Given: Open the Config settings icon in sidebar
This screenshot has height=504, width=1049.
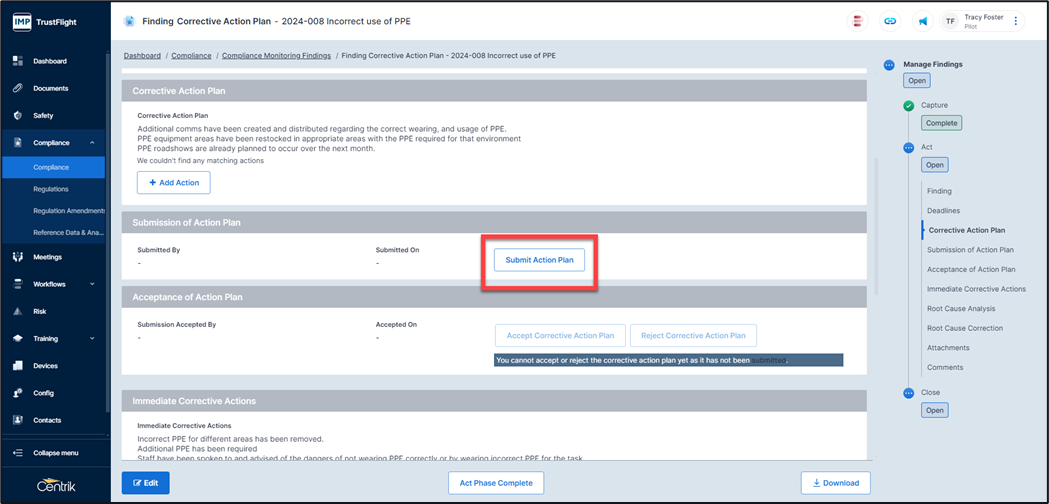Looking at the screenshot, I should click(18, 393).
